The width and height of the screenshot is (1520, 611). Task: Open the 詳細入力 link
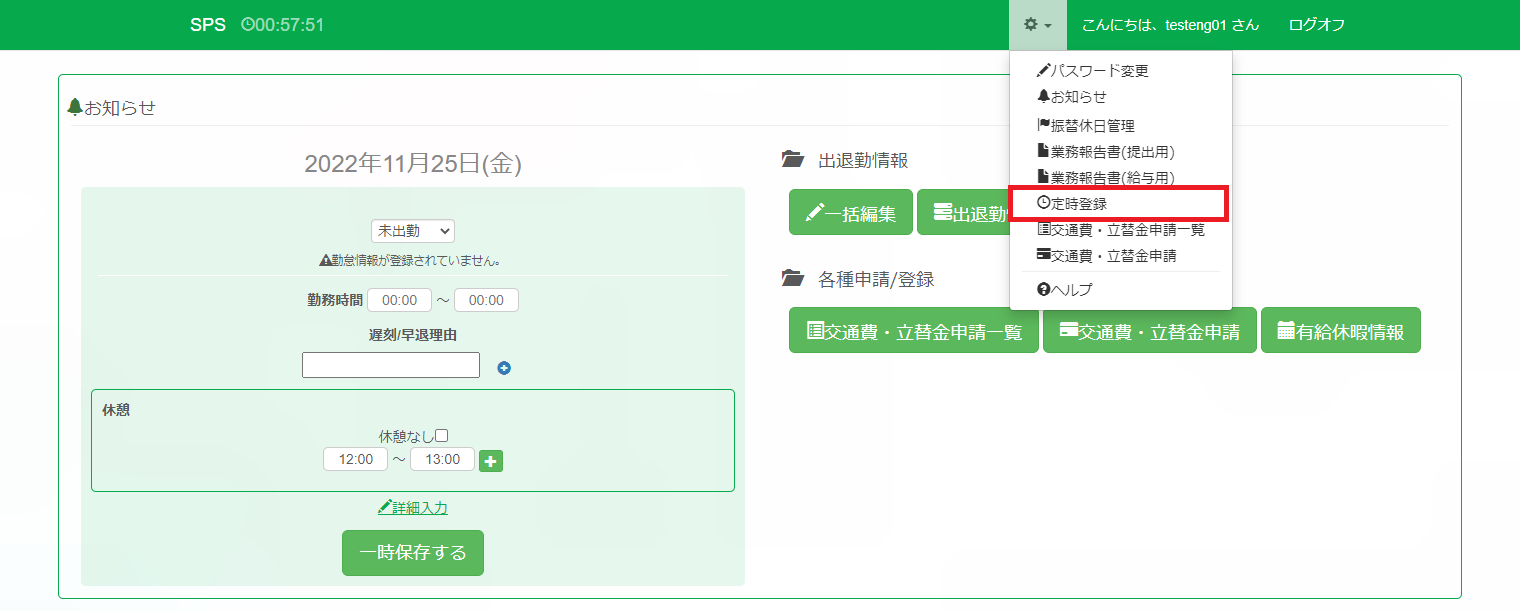click(x=413, y=508)
